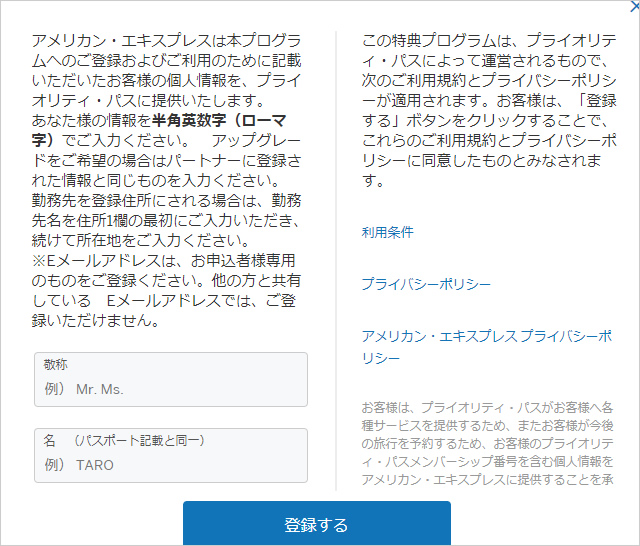This screenshot has width=640, height=546.
Task: Open the プライバシーポリシー link
Action: coord(426,284)
